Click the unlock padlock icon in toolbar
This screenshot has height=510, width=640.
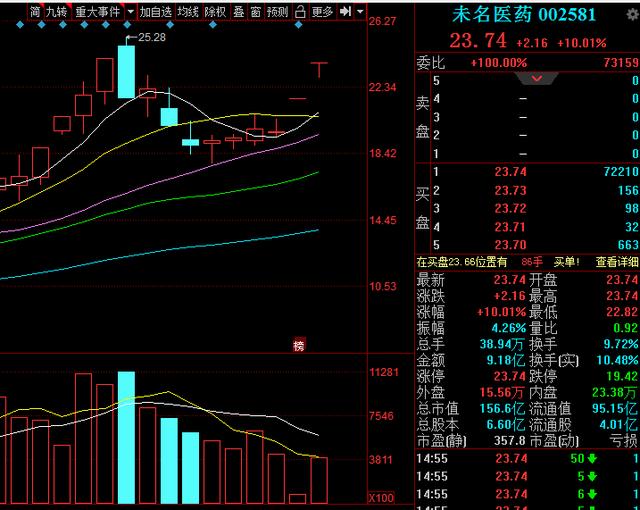coord(300,12)
